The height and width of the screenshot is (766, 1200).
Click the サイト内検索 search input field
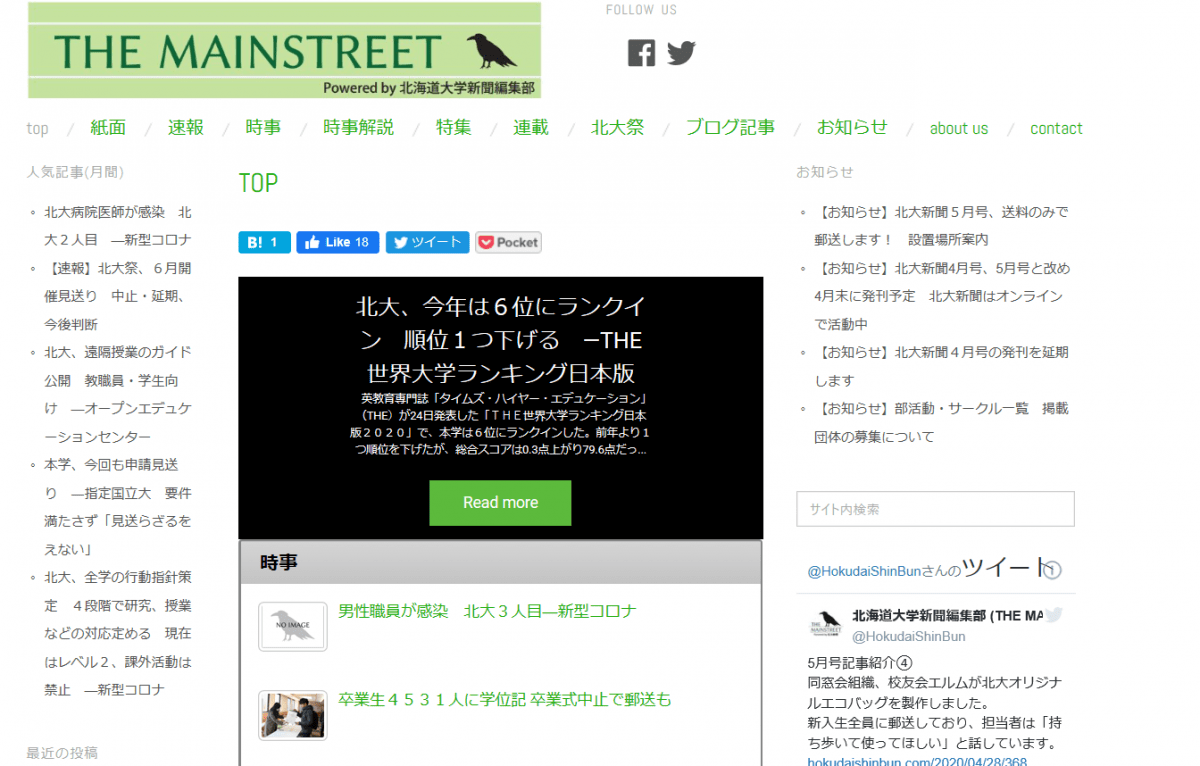pos(935,509)
